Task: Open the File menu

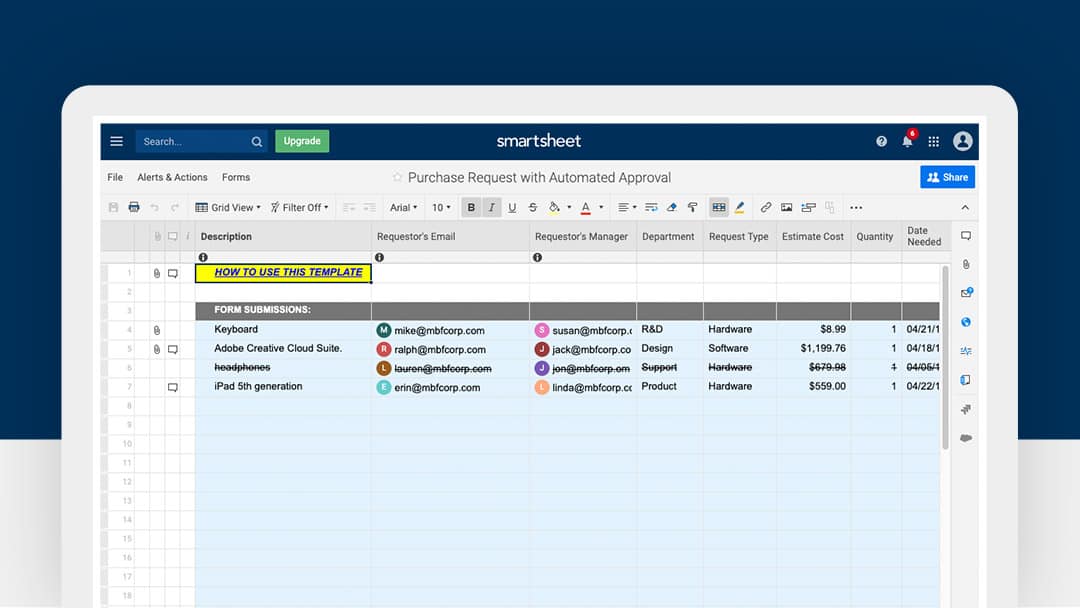Action: click(x=114, y=177)
